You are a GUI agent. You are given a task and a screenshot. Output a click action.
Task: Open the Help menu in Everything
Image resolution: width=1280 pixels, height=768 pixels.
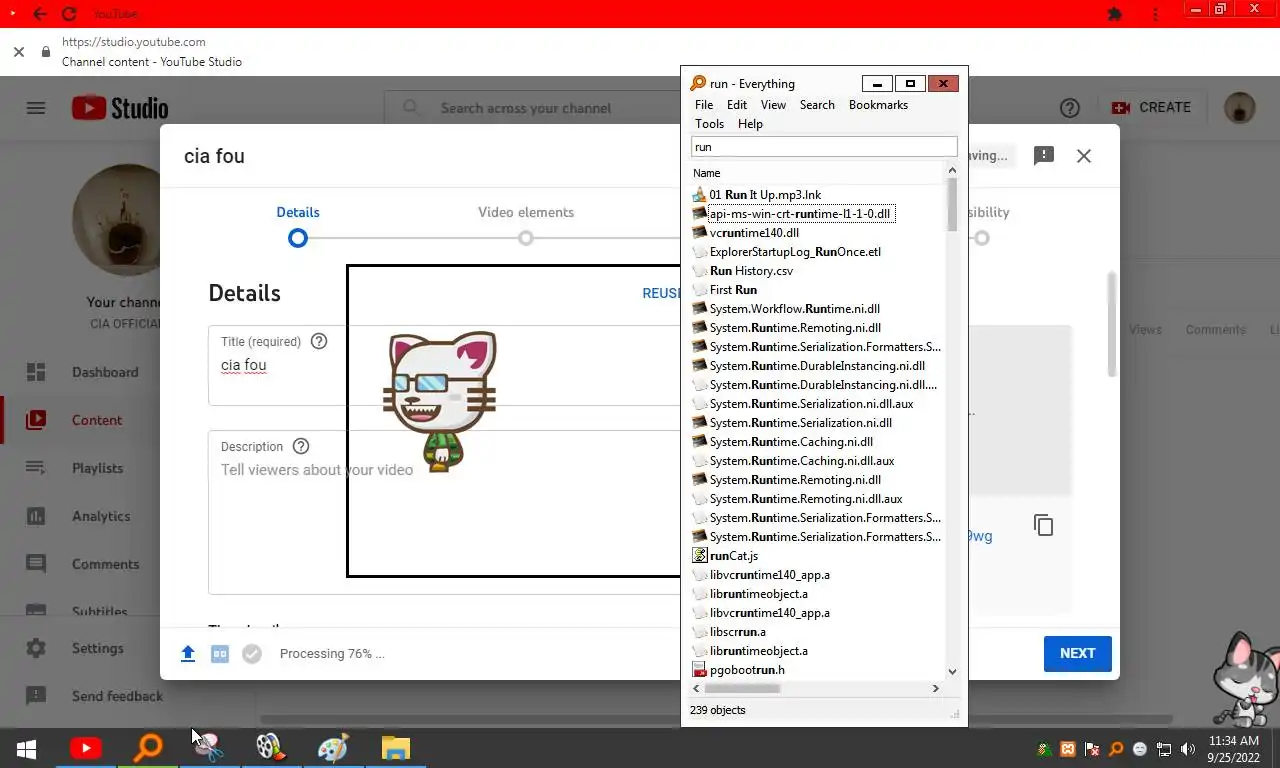(x=750, y=124)
